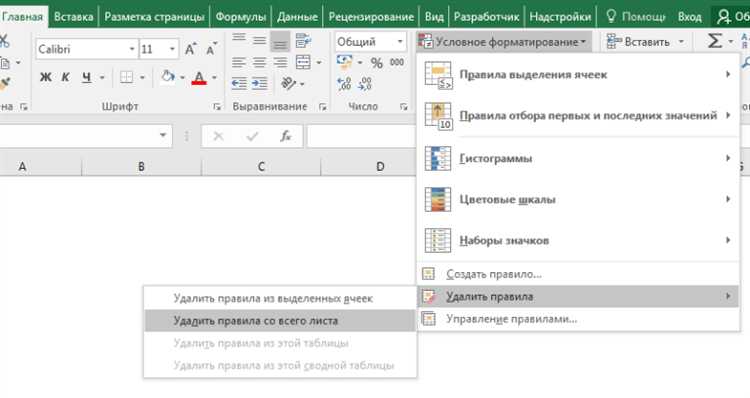Toggle bold (Ж) formatting

(x=45, y=77)
